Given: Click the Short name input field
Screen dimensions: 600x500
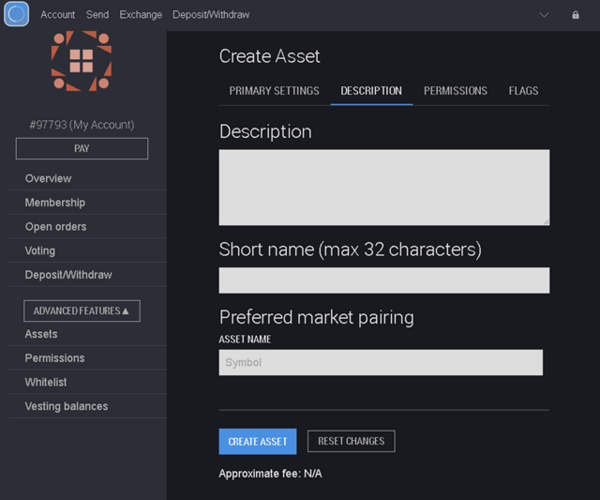Looking at the screenshot, I should click(x=384, y=280).
